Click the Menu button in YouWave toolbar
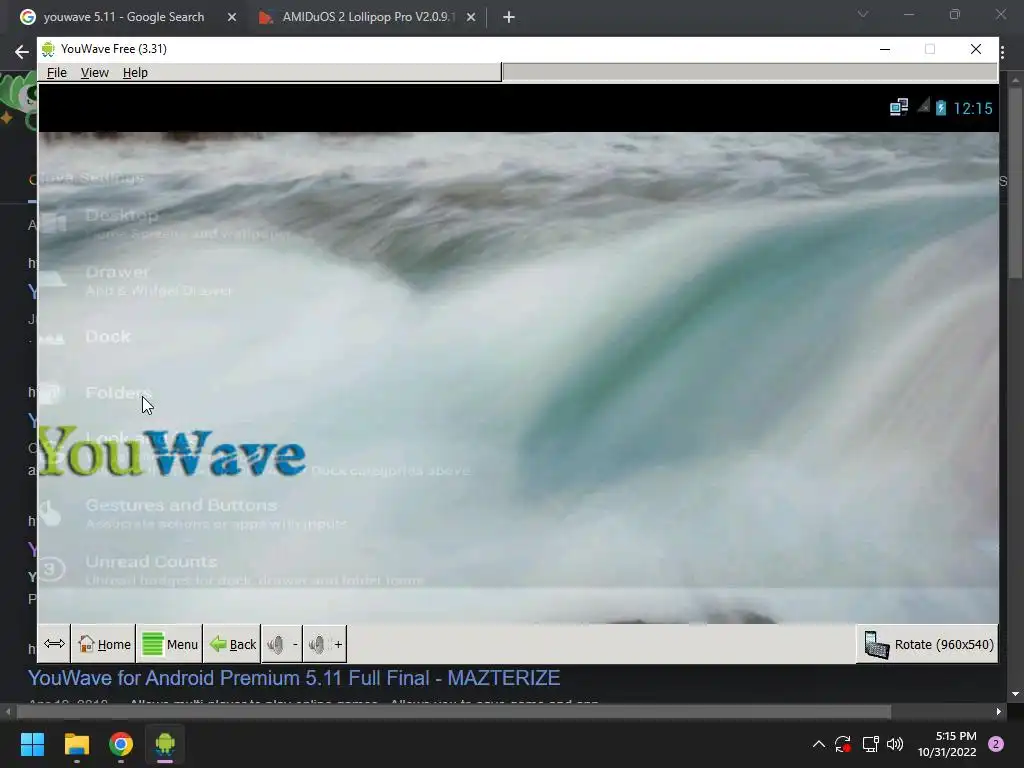Image resolution: width=1024 pixels, height=768 pixels. 170,644
